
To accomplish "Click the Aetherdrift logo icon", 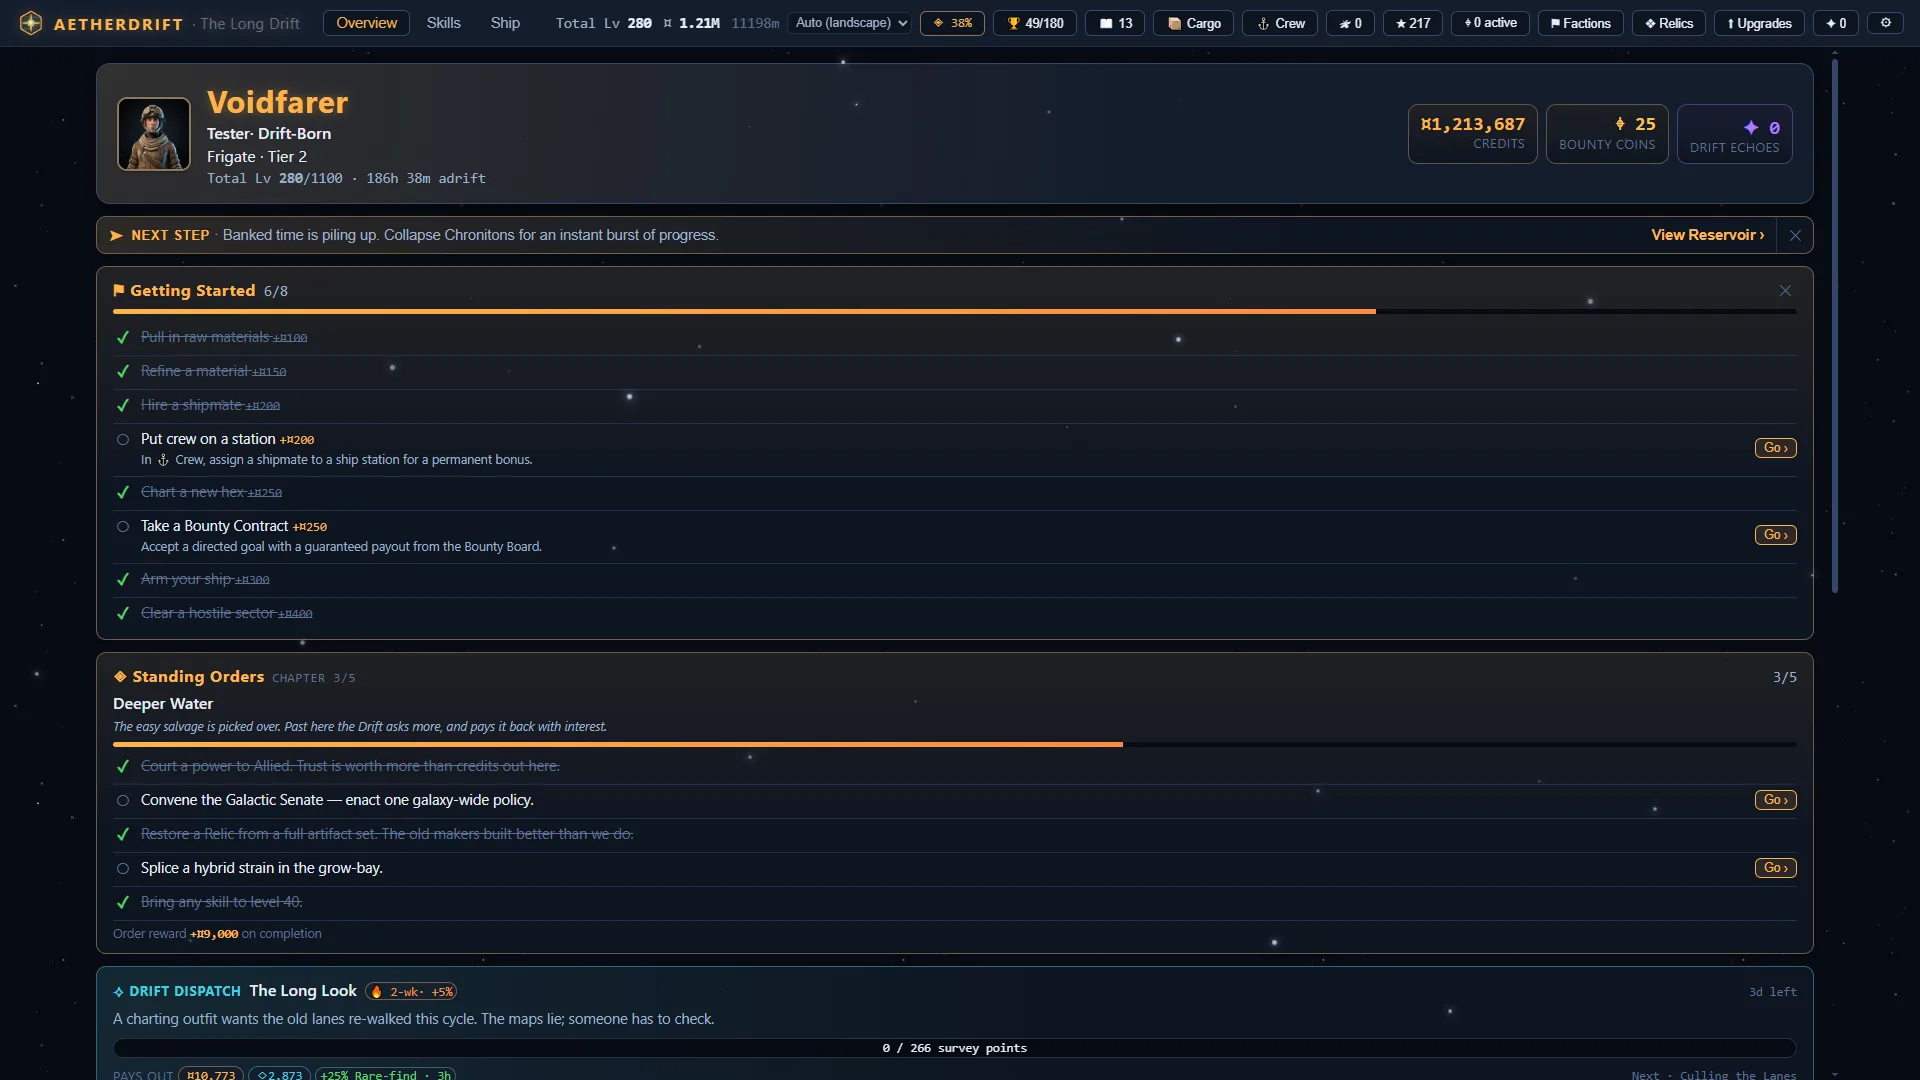I will point(31,23).
